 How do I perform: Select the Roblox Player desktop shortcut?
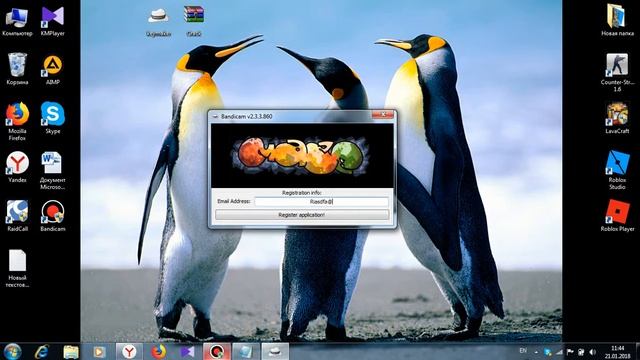coord(617,216)
